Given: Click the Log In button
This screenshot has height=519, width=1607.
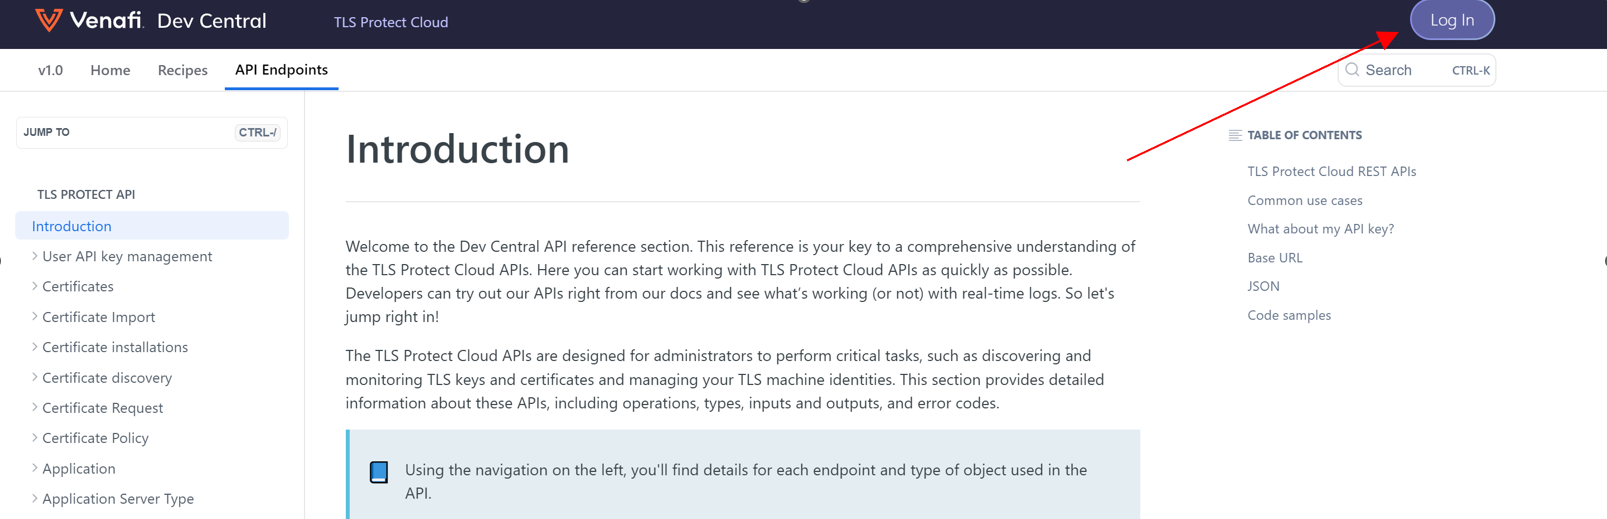Looking at the screenshot, I should coord(1452,20).
